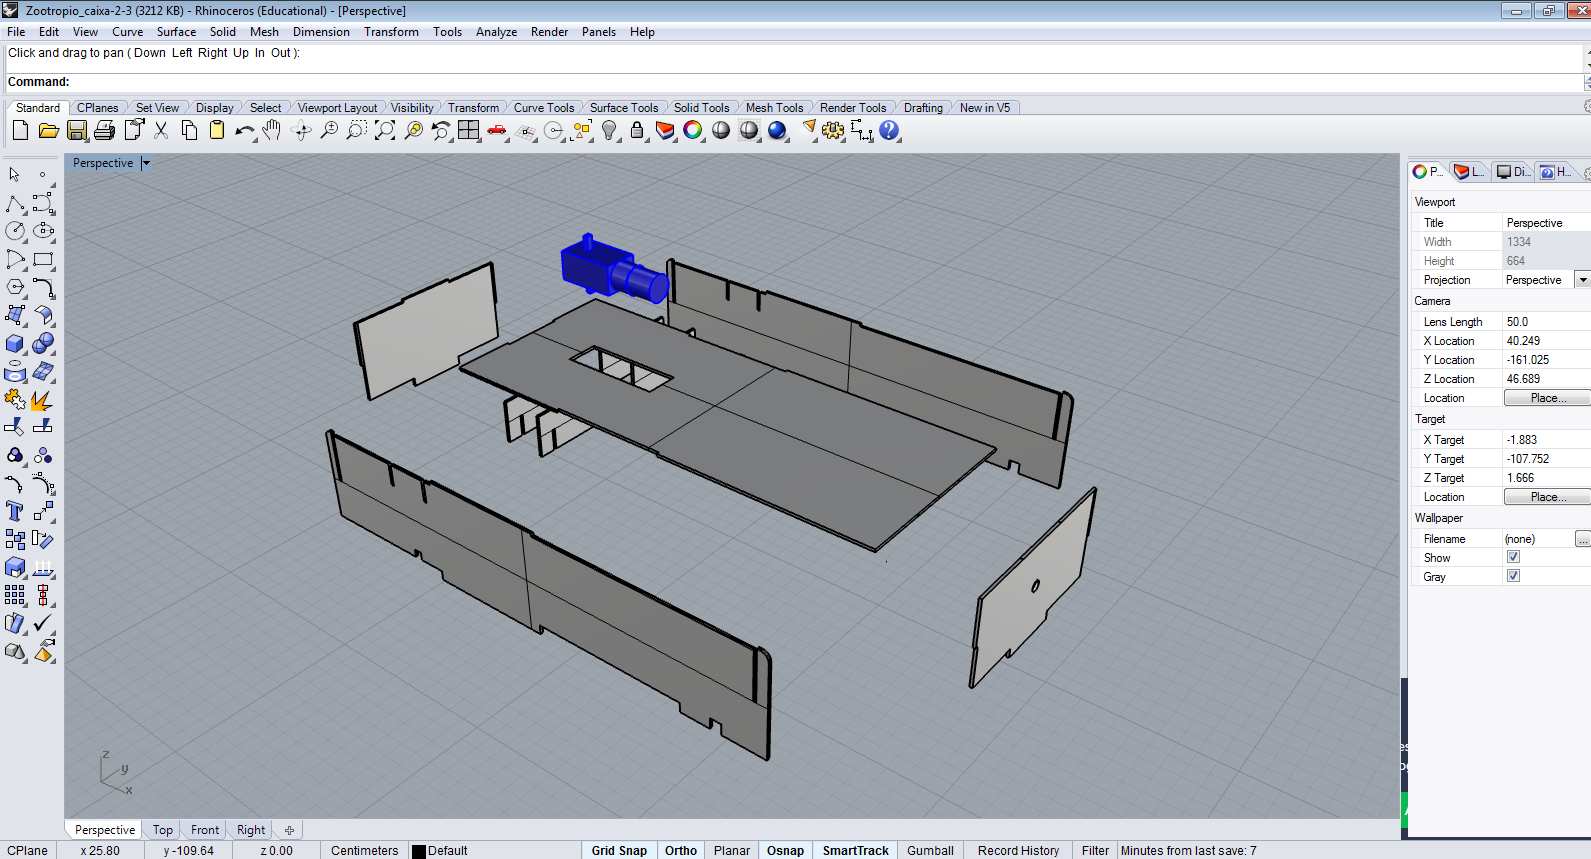Select the Circle tool in left sidebar
Viewport: 1591px width, 859px height.
click(x=15, y=231)
